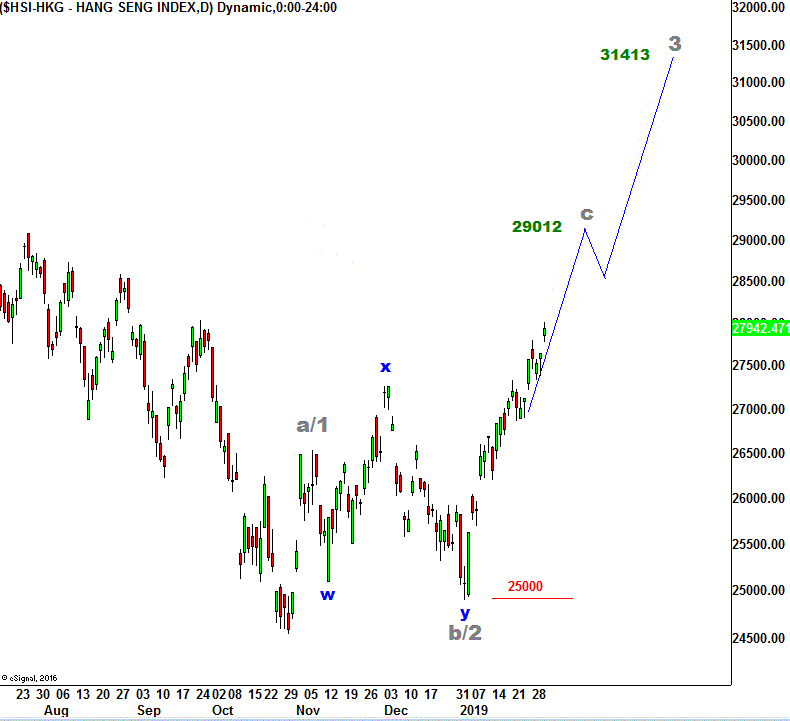Select the red horizontal support line
The height and width of the screenshot is (721, 790).
[532, 598]
